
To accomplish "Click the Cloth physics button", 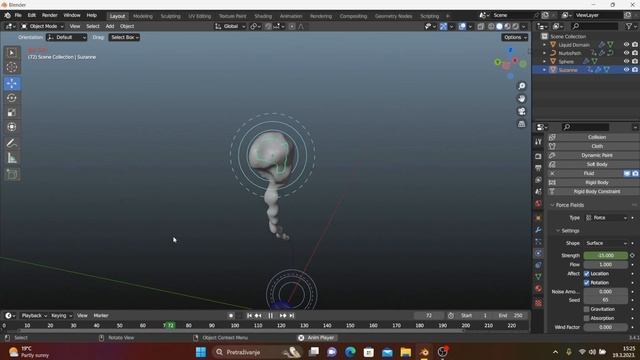I will coord(594,146).
